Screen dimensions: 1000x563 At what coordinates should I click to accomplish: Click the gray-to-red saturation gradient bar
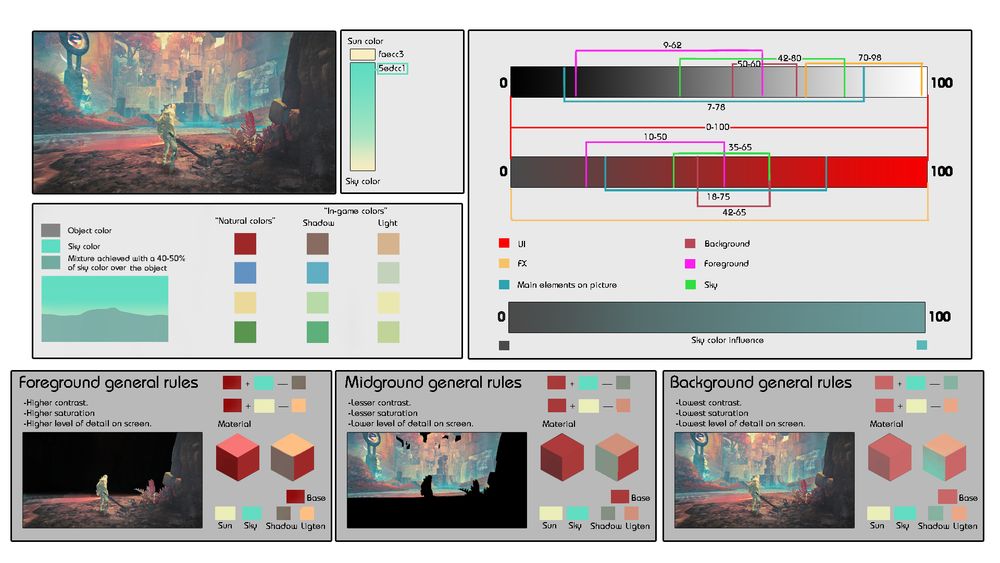718,172
